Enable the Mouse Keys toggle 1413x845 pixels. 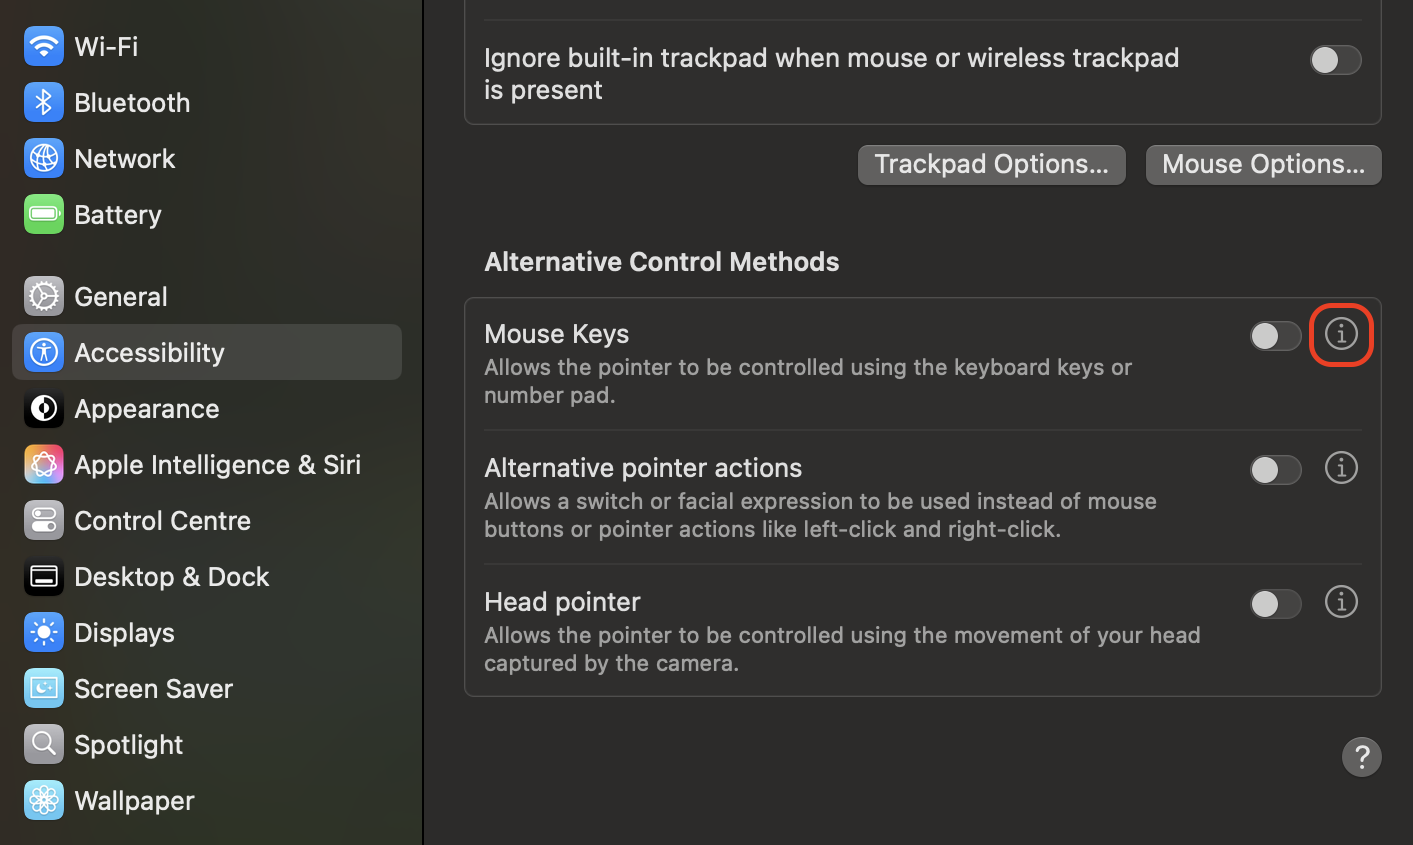[1276, 335]
